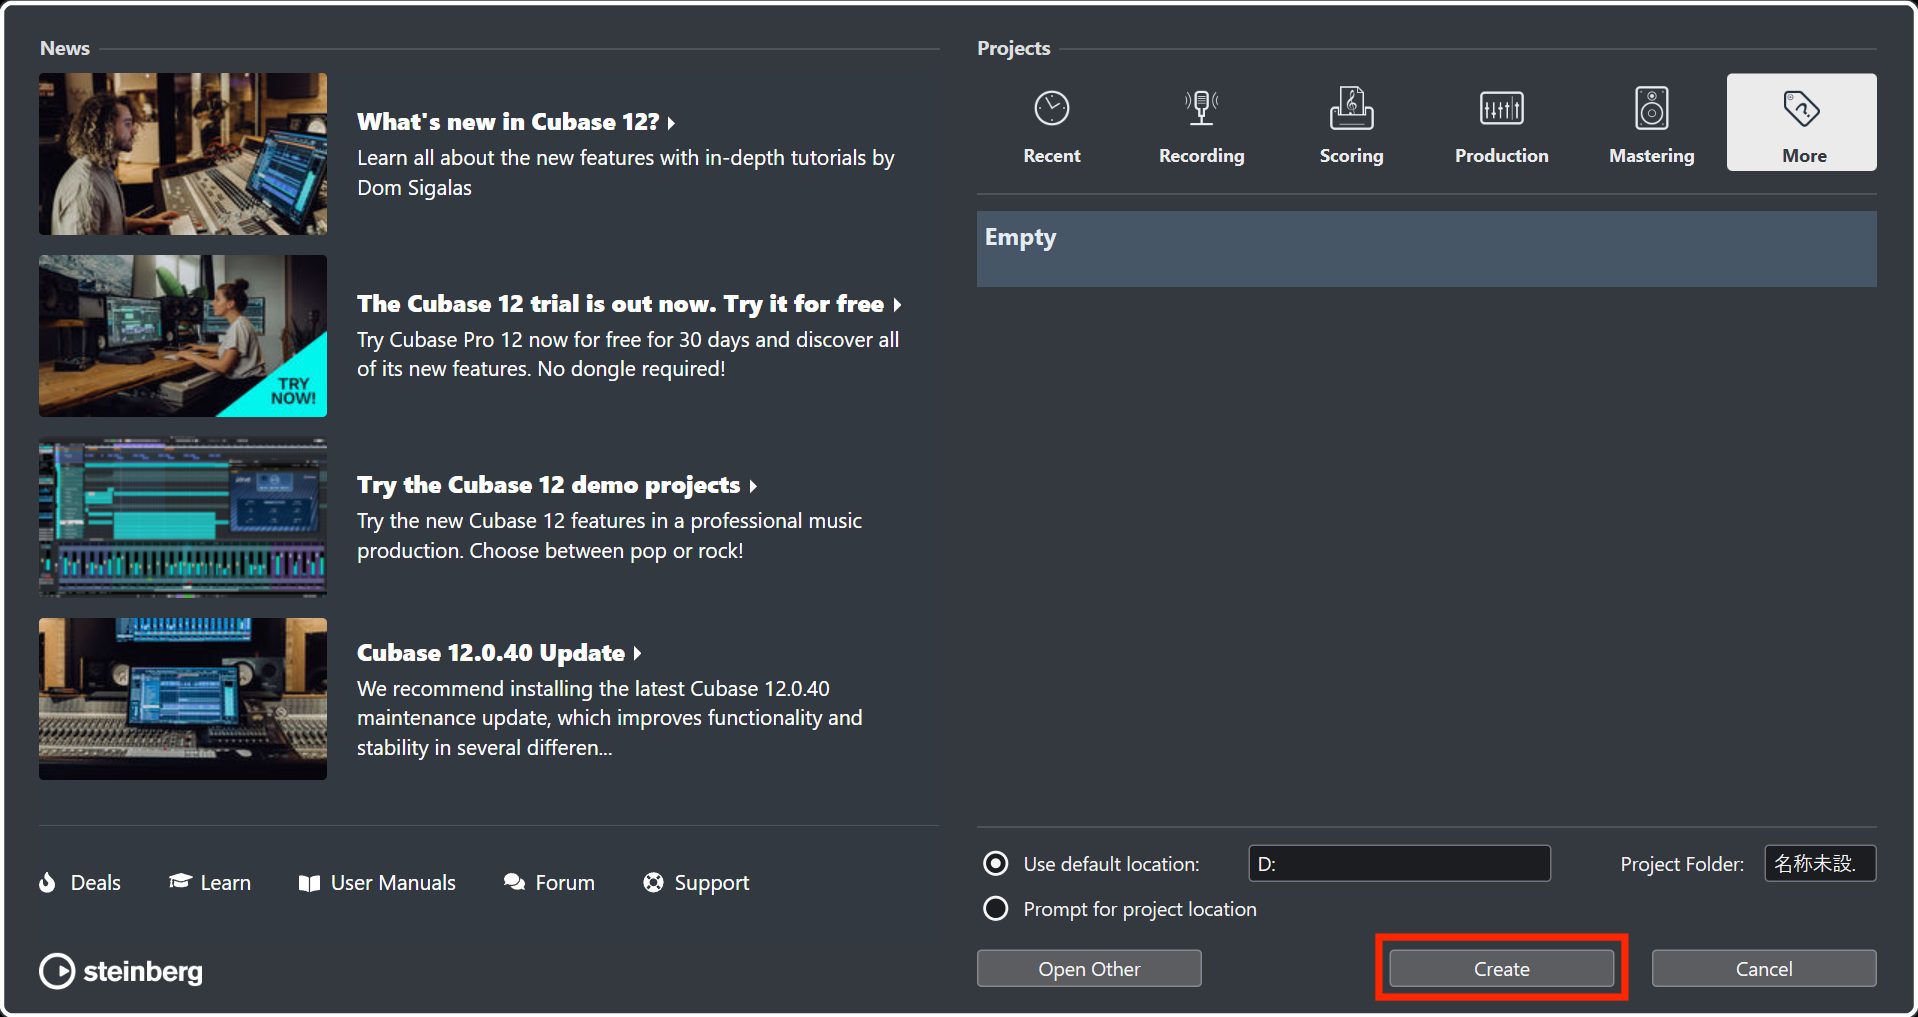Select the Production project category icon

tap(1500, 108)
